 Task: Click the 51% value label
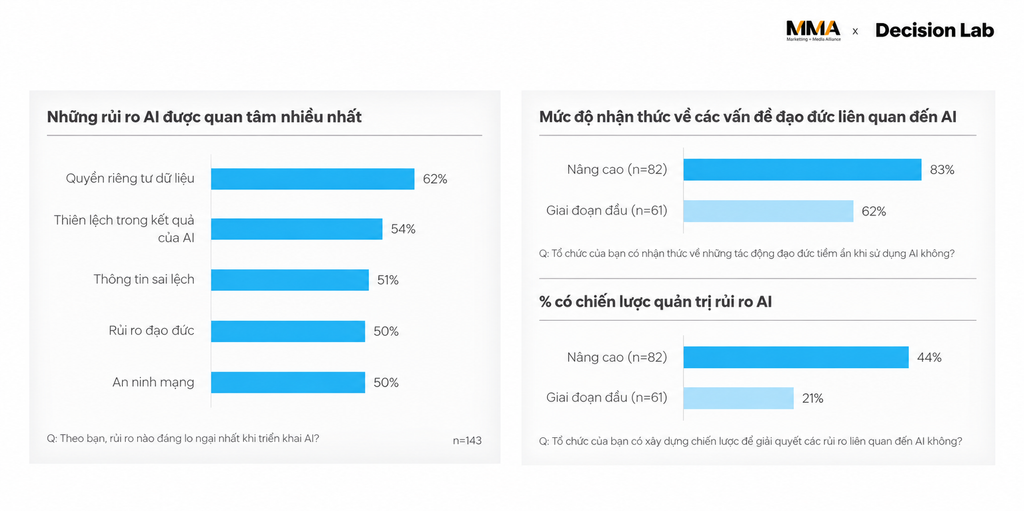pos(388,280)
